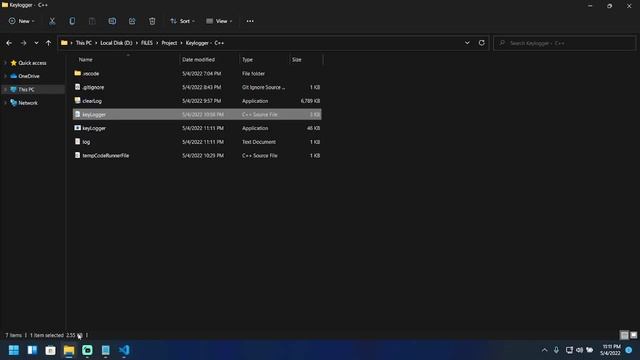Click the .vscode folder icon
The height and width of the screenshot is (360, 640).
[x=78, y=73]
